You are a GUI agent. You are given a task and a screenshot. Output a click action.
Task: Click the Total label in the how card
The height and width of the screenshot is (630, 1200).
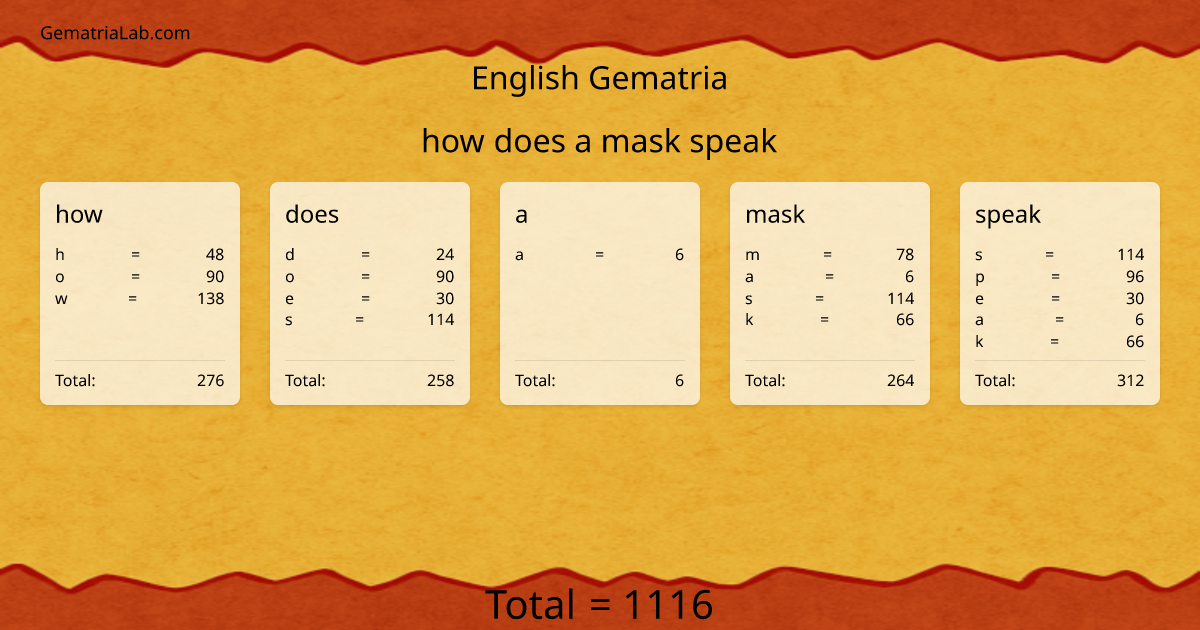click(75, 380)
